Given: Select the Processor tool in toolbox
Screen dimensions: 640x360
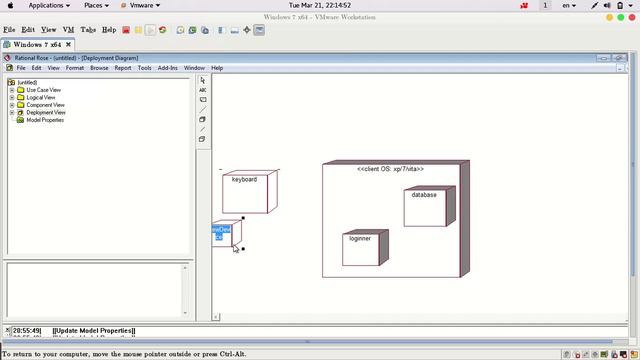Looking at the screenshot, I should coord(203,120).
